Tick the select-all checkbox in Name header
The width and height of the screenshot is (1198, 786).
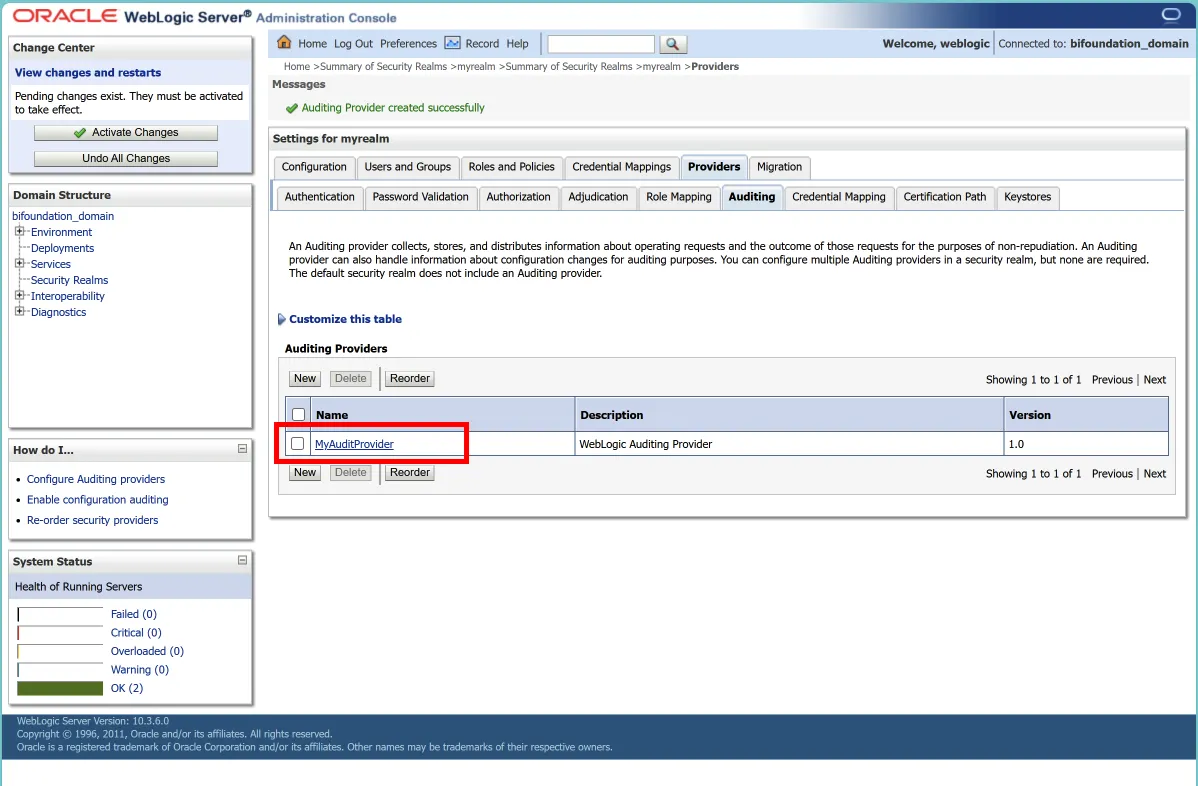pos(299,415)
